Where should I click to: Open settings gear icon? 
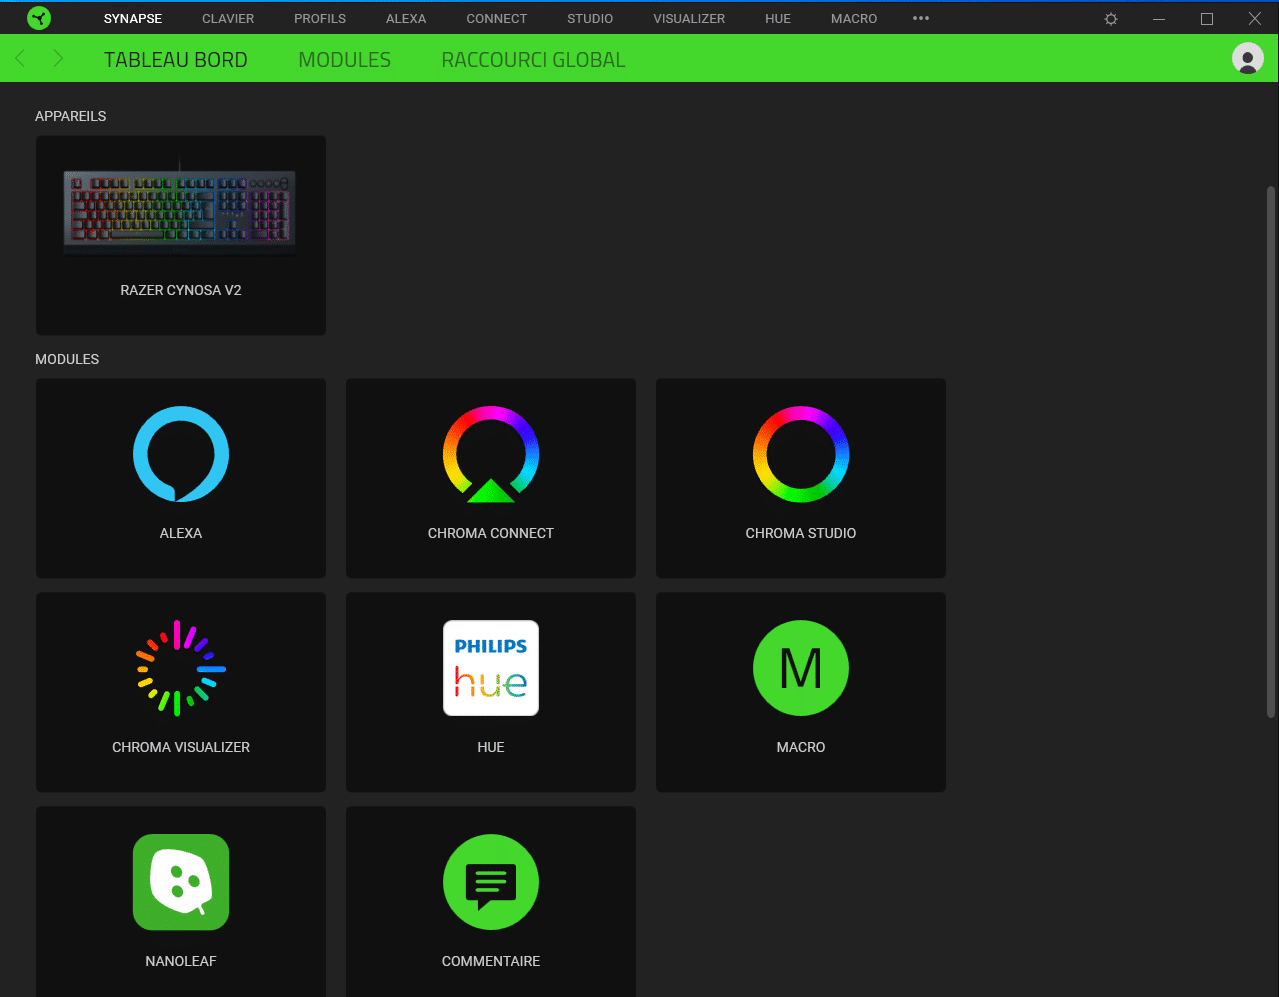(x=1111, y=19)
